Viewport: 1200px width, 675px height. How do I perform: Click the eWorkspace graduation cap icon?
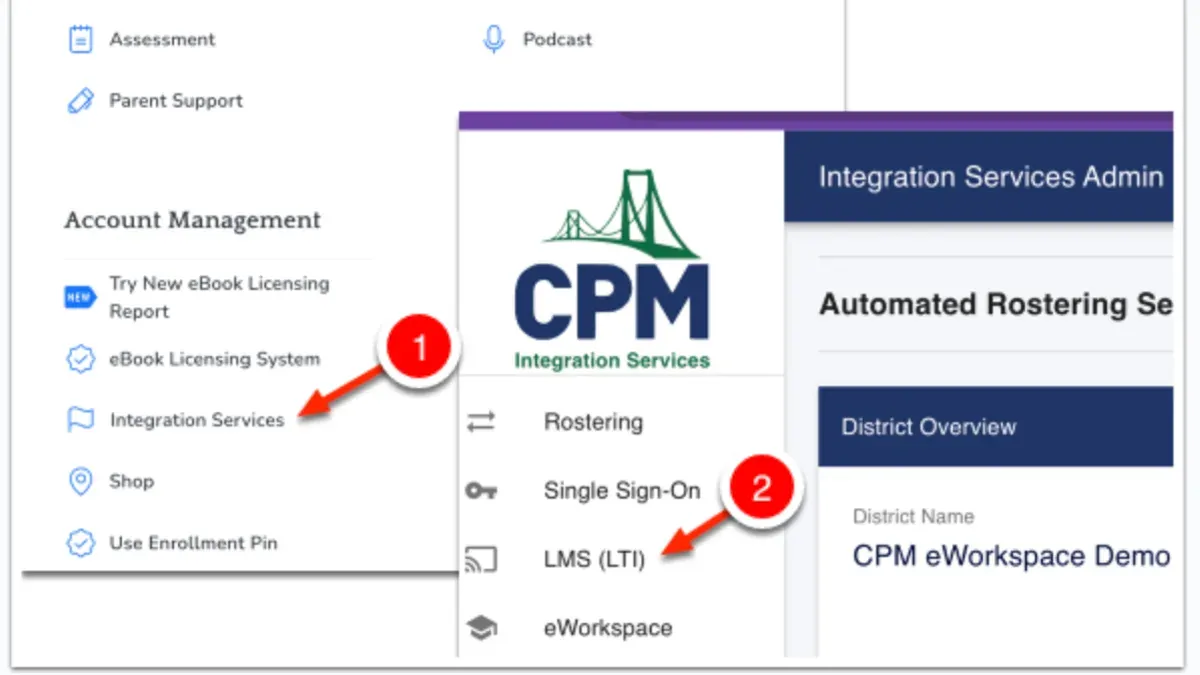pyautogui.click(x=481, y=628)
